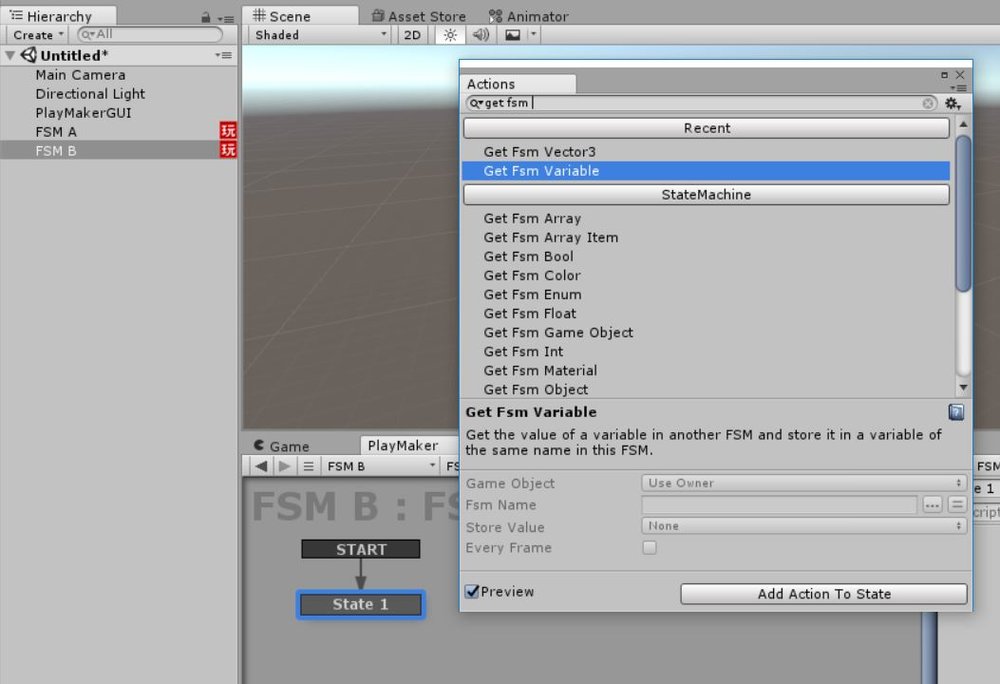Toggle the Hierarchy panel lock
Screen dimensions: 1000x684
(x=205, y=18)
